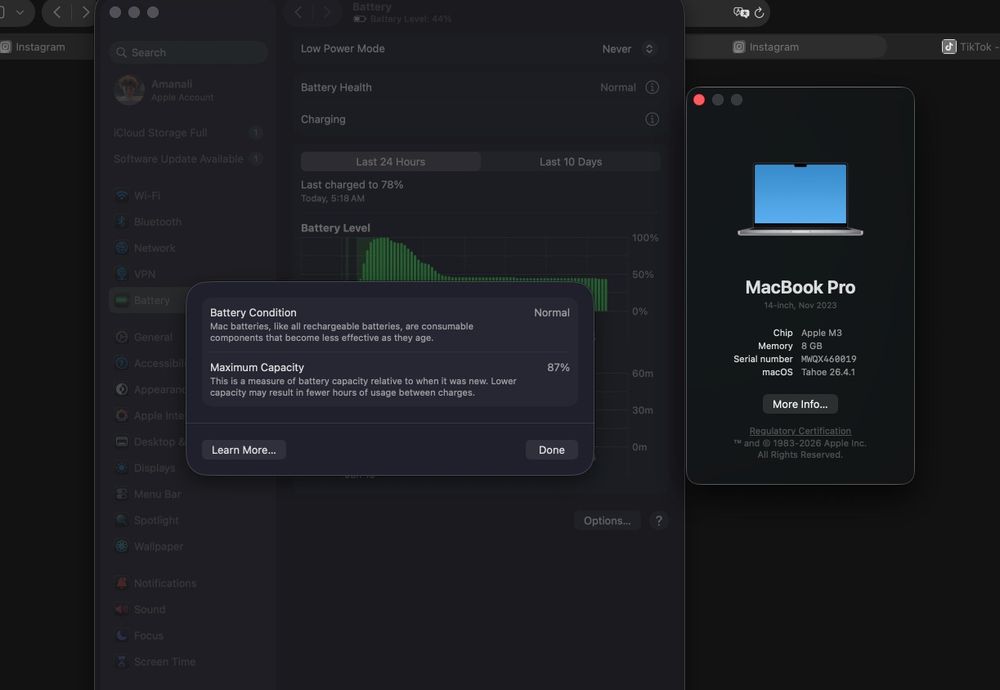Open Sound settings in sidebar
Screen dimensions: 1000x690
pyautogui.click(x=189, y=610)
